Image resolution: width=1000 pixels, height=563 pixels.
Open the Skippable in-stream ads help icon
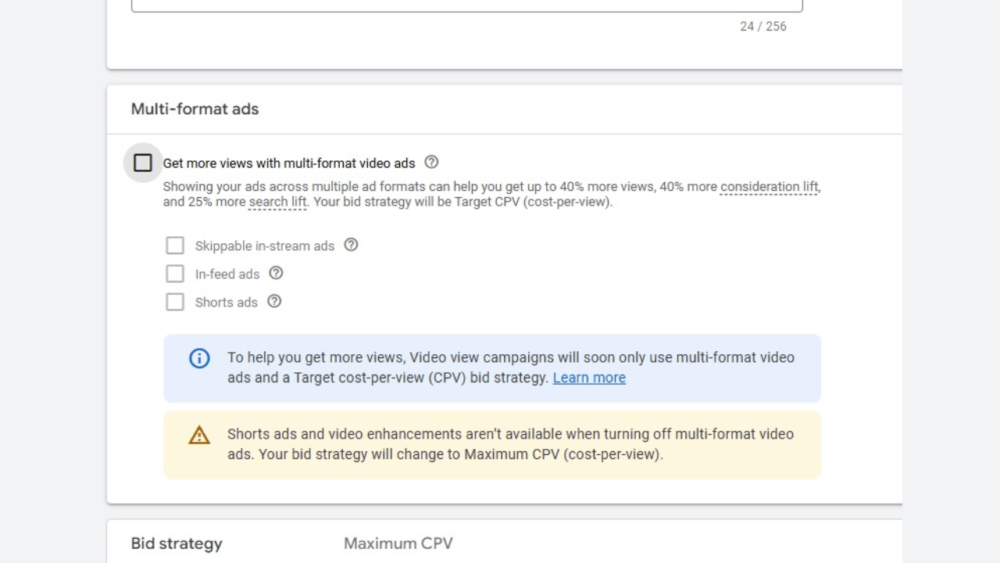351,245
